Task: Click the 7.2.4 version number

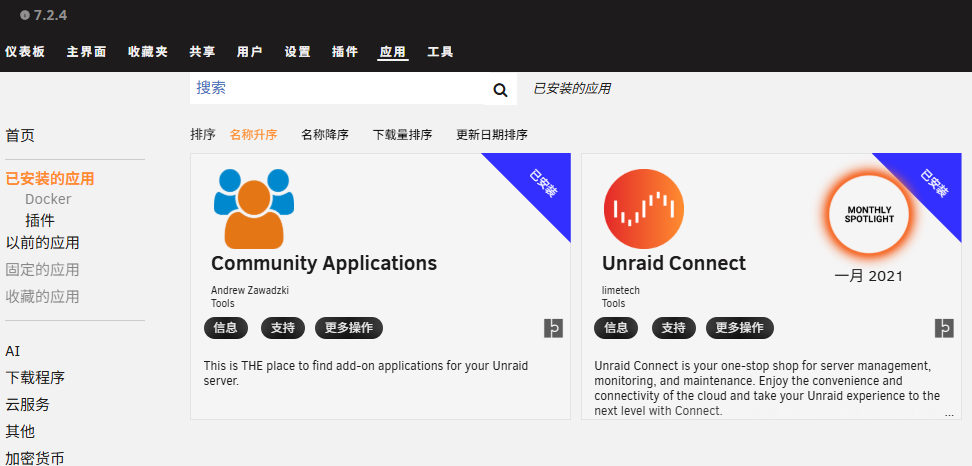Action: 51,15
